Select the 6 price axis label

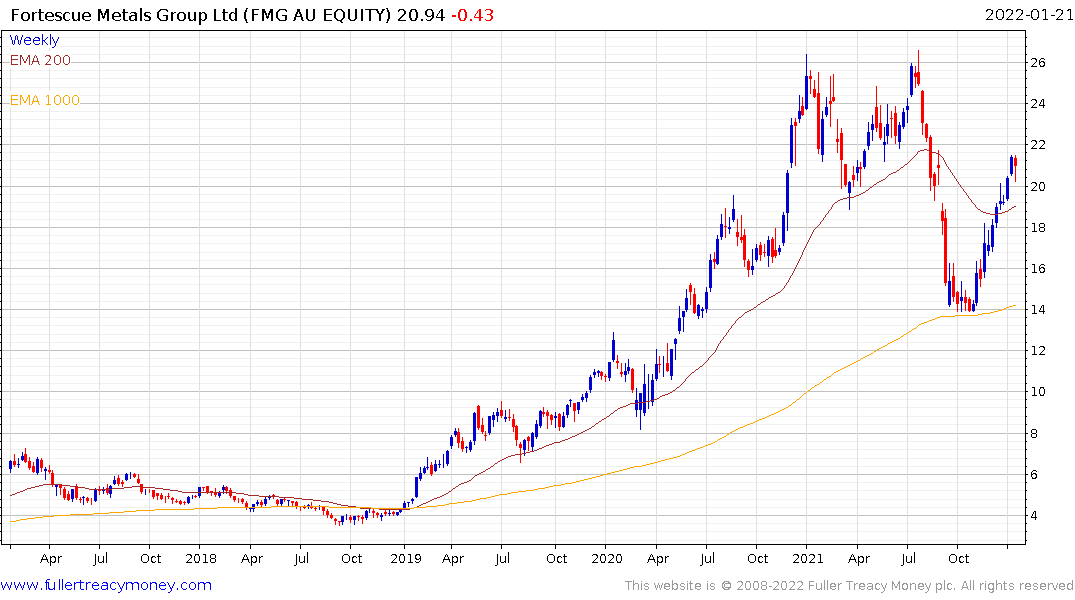point(1034,475)
